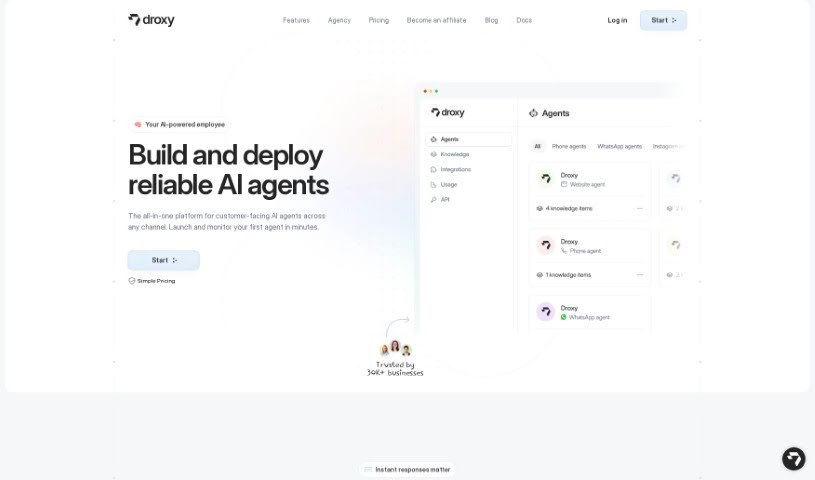815x480 pixels.
Task: Click the droxy logo in the header
Action: click(151, 20)
